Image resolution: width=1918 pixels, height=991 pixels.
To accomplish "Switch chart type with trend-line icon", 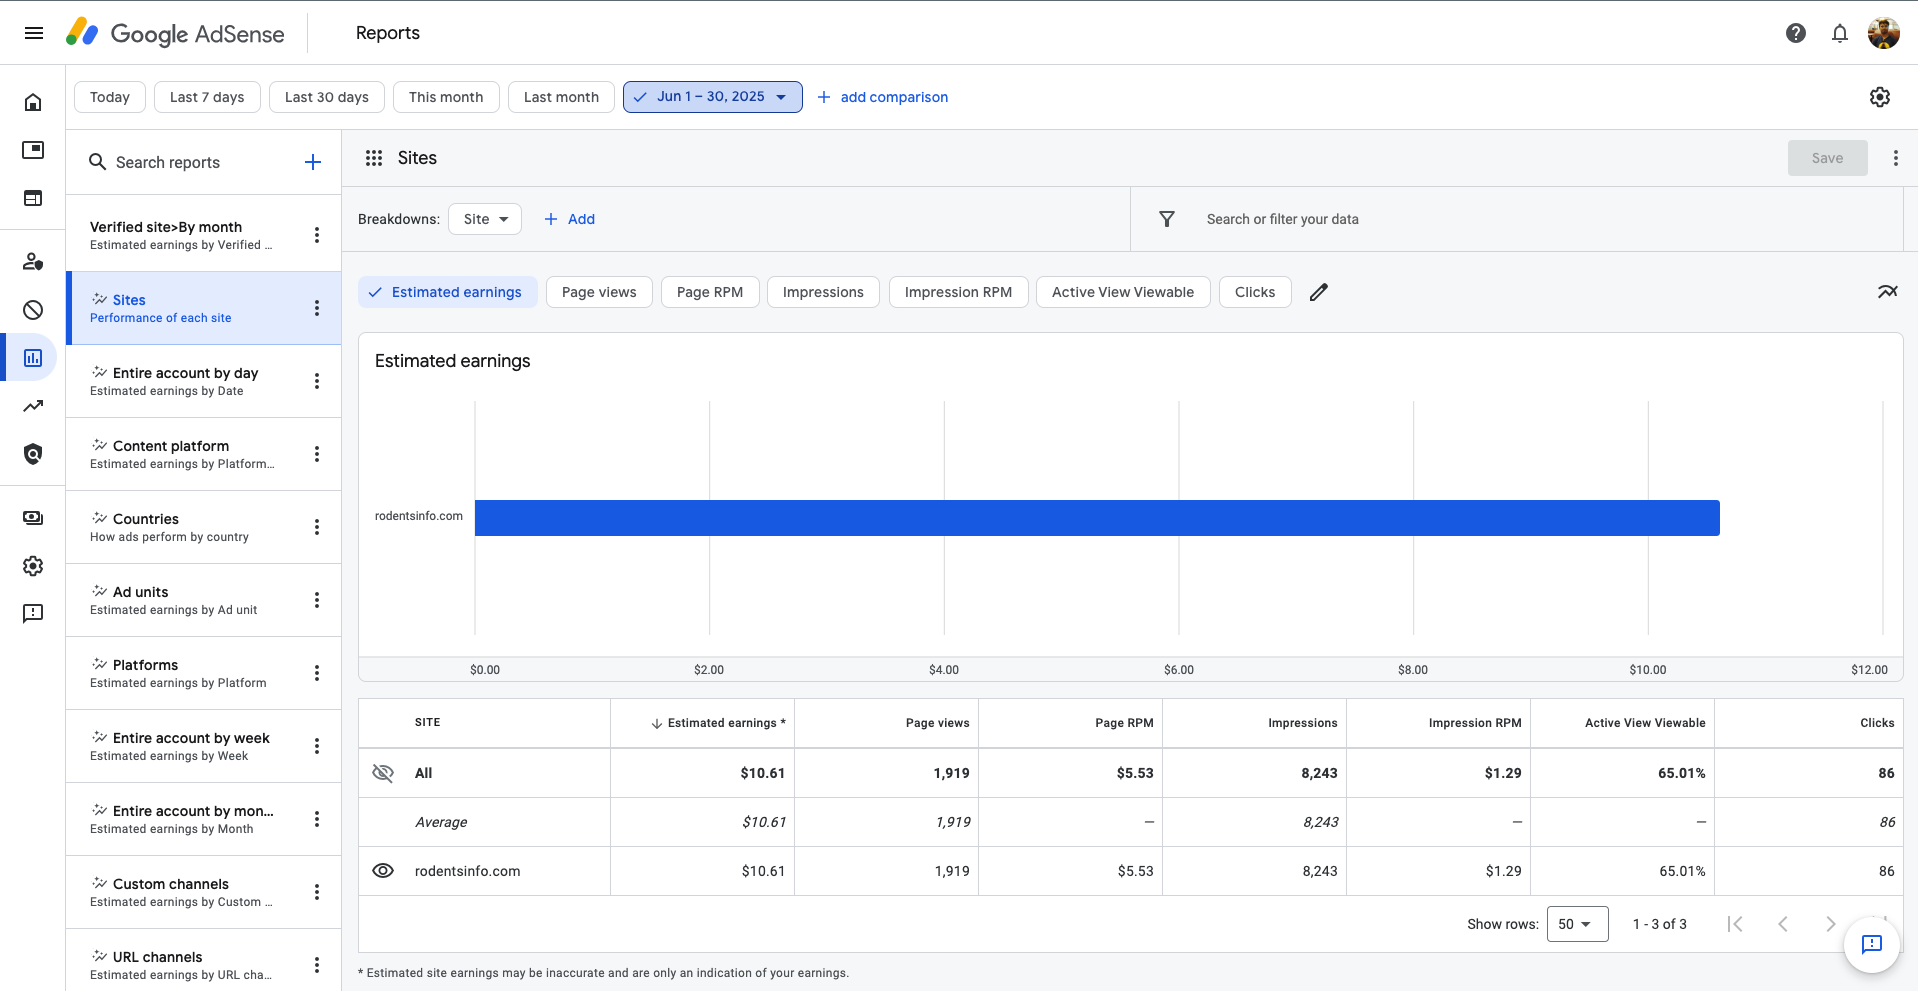I will click(1887, 292).
